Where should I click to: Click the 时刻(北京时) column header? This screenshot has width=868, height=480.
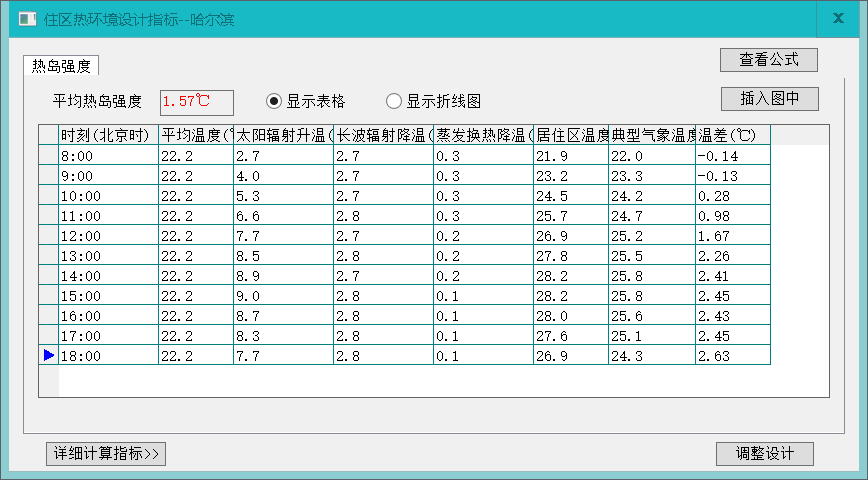tap(108, 135)
